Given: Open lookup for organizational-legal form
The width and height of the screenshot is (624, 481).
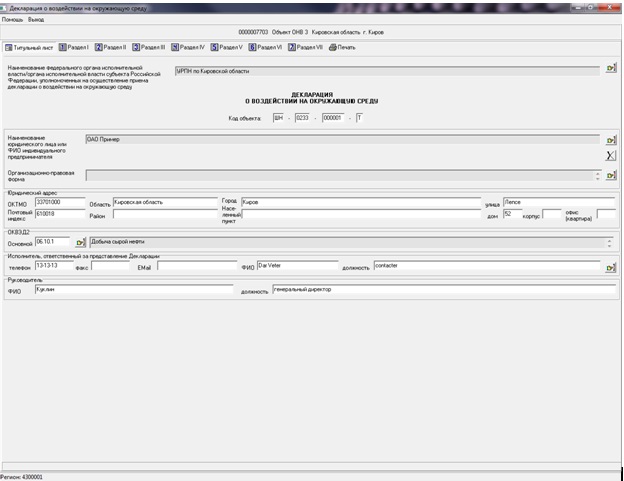Looking at the screenshot, I should click(610, 176).
